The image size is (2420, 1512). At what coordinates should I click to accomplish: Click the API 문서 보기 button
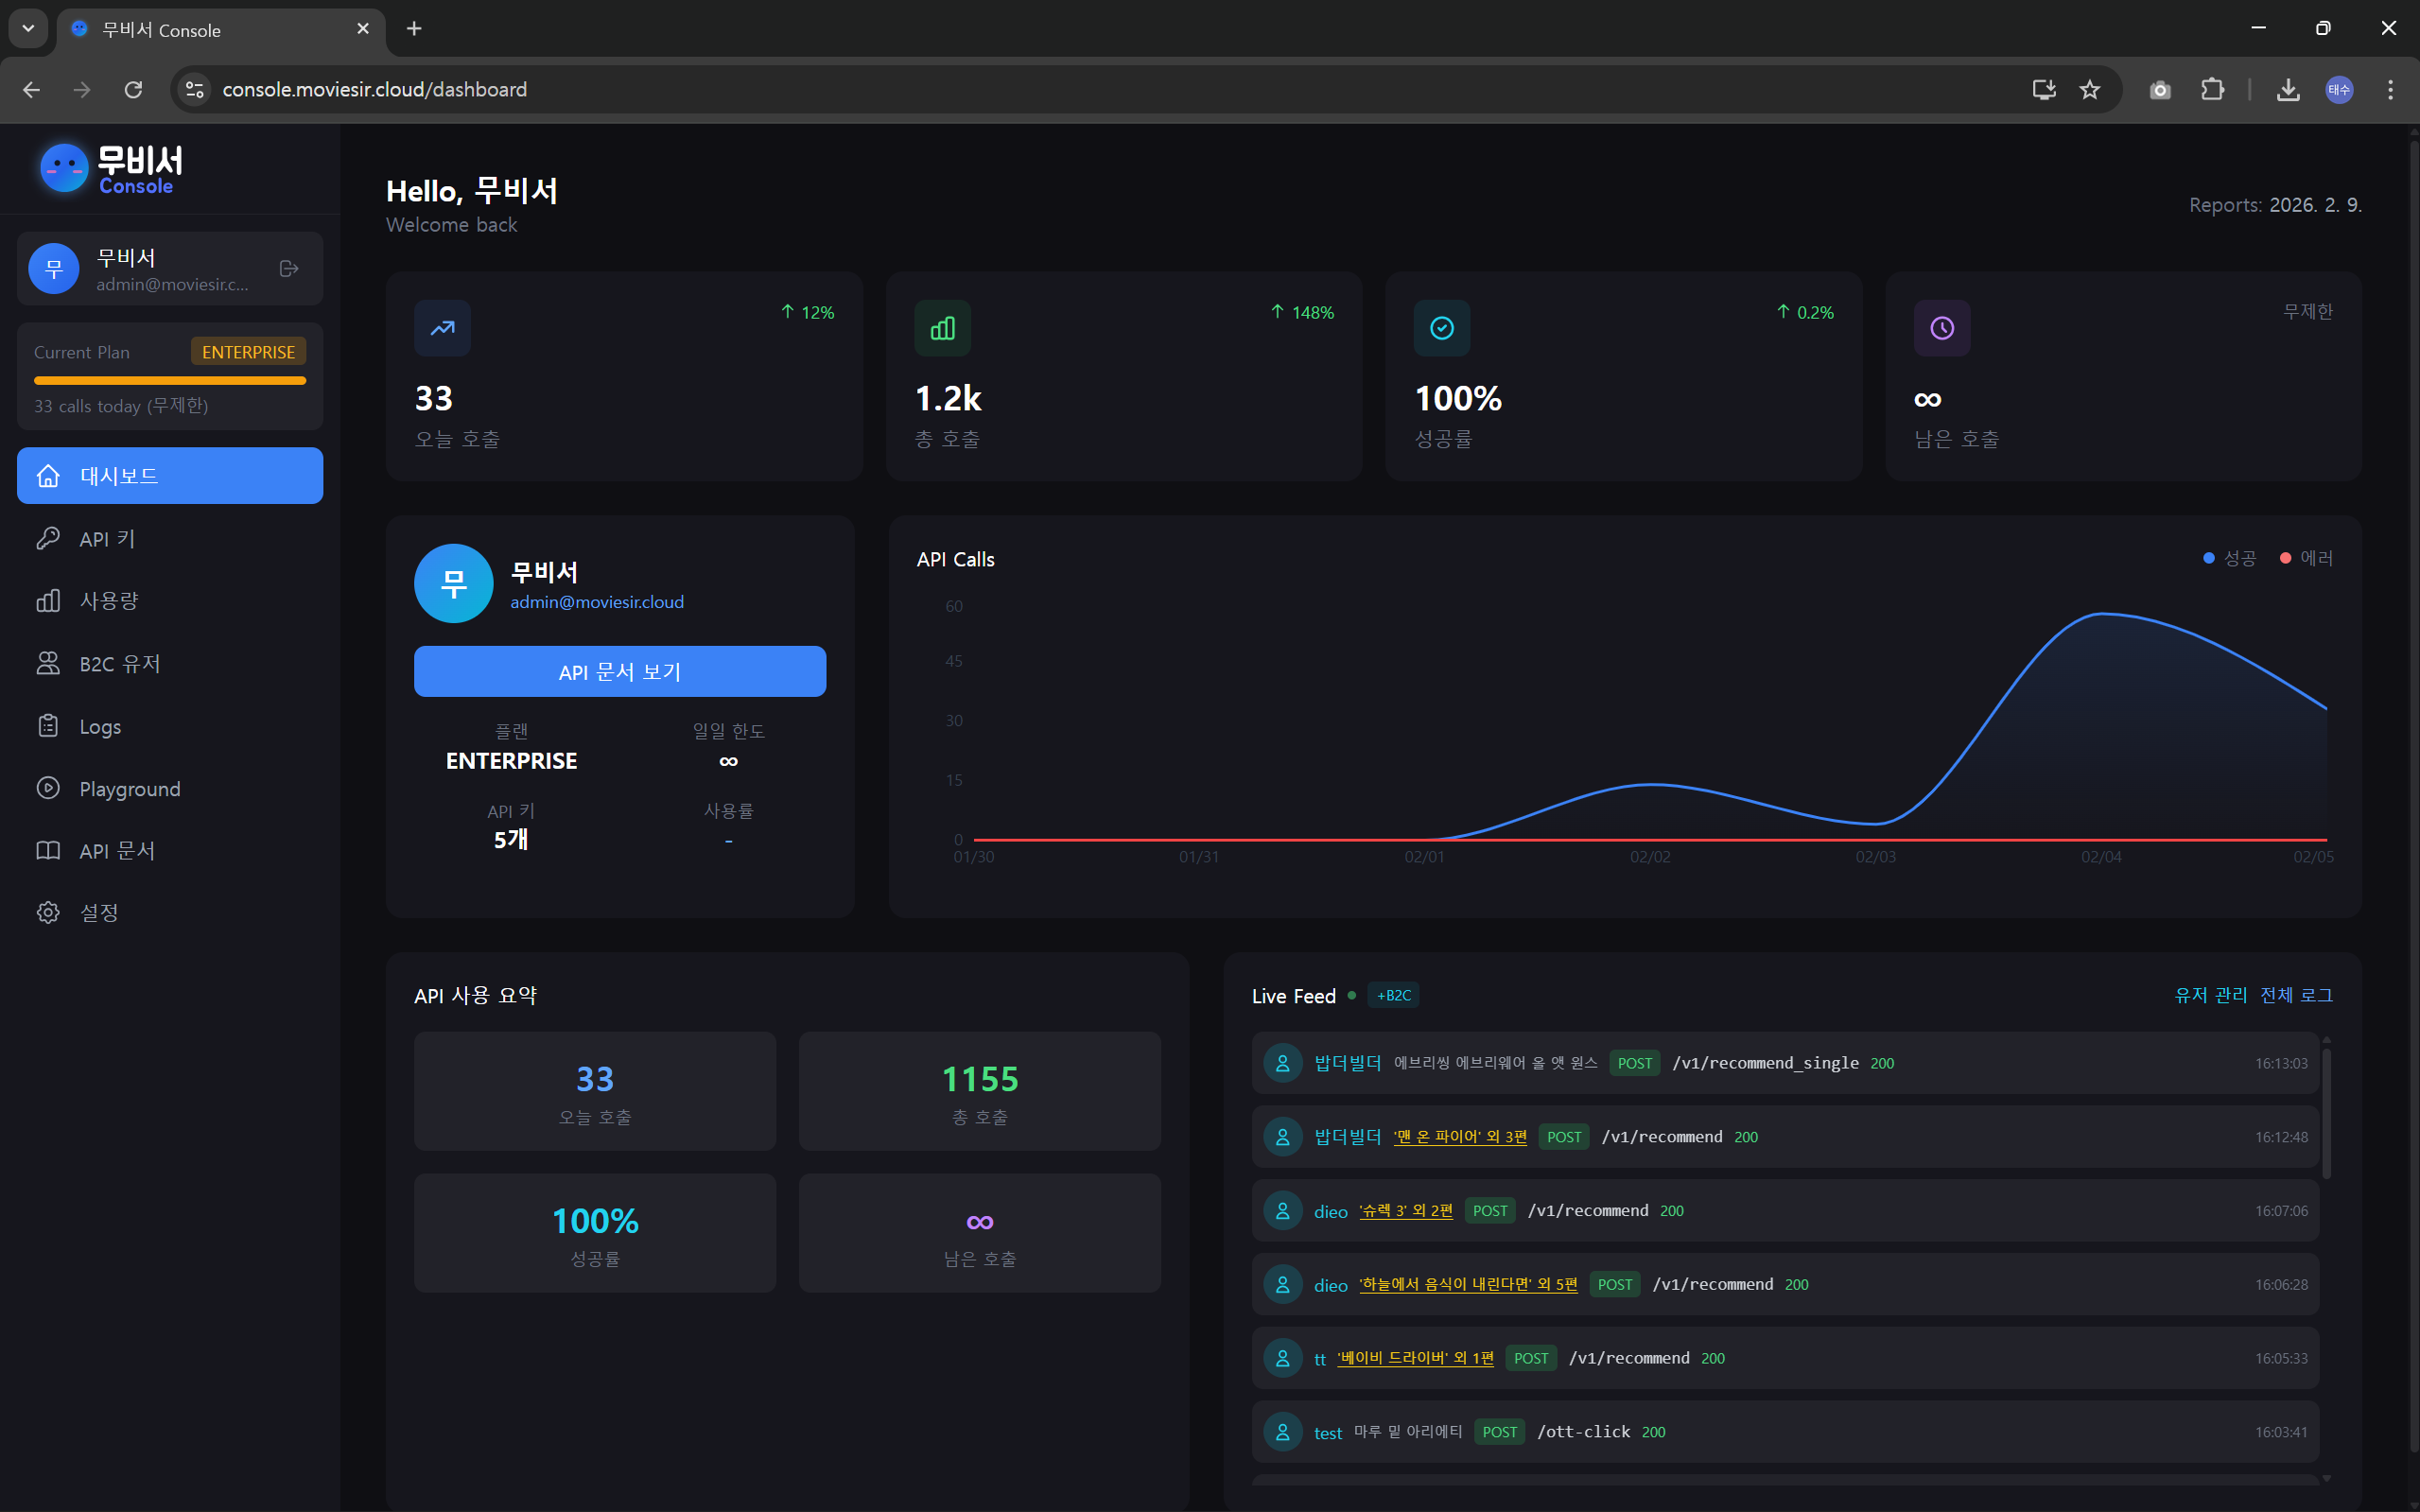[620, 672]
